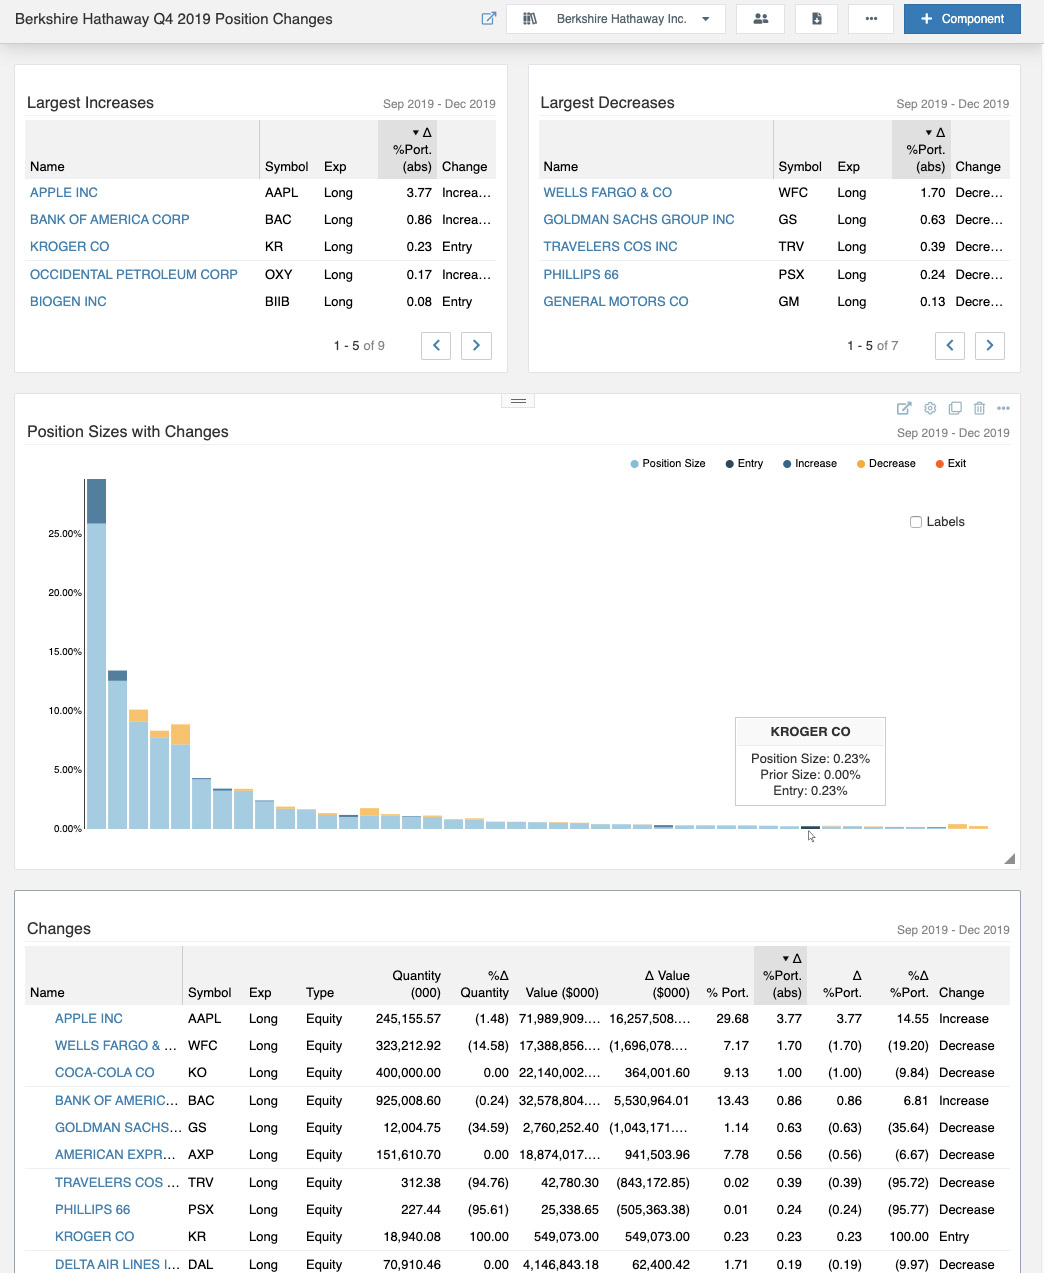This screenshot has width=1044, height=1273.
Task: Sort Changes table by Type column
Action: click(x=320, y=993)
